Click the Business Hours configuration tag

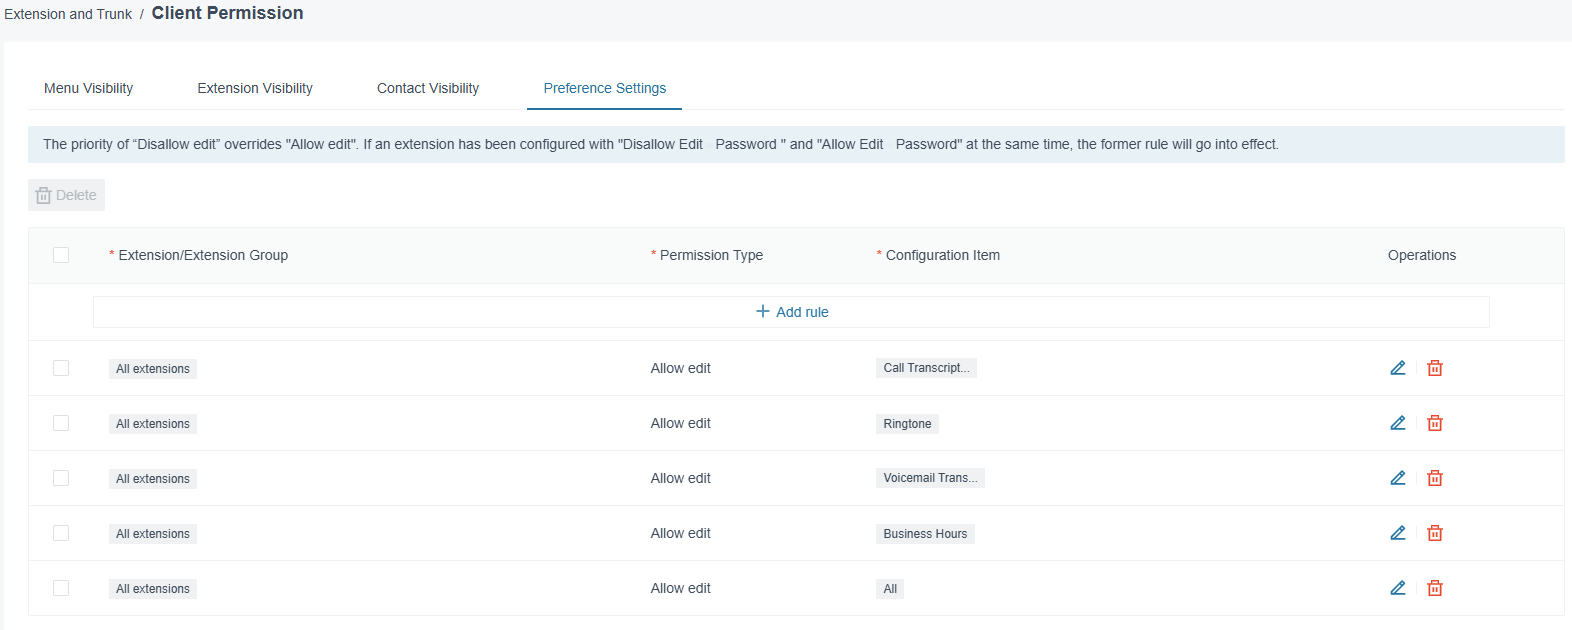click(x=925, y=534)
